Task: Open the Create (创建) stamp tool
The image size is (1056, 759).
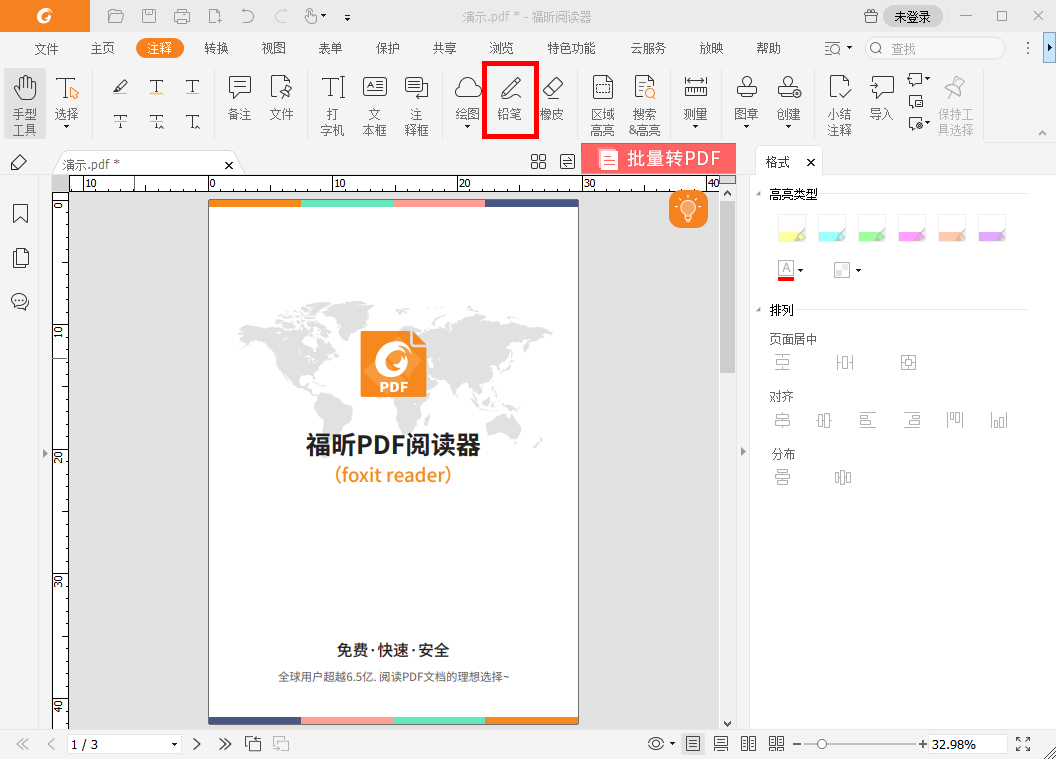Action: coord(789,101)
